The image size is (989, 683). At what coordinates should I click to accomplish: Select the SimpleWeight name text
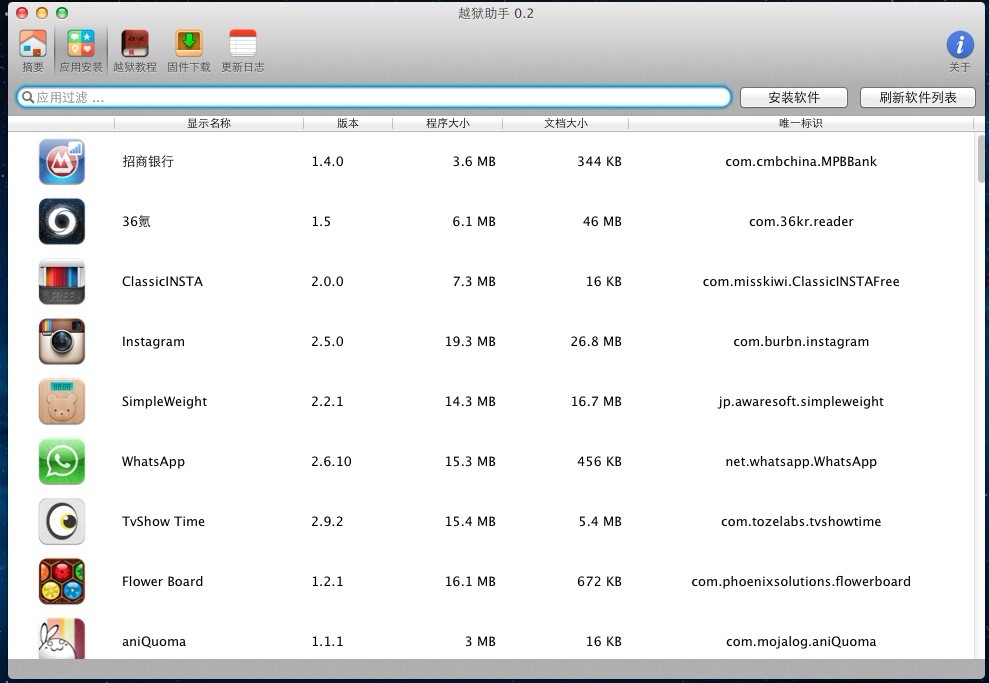[164, 402]
